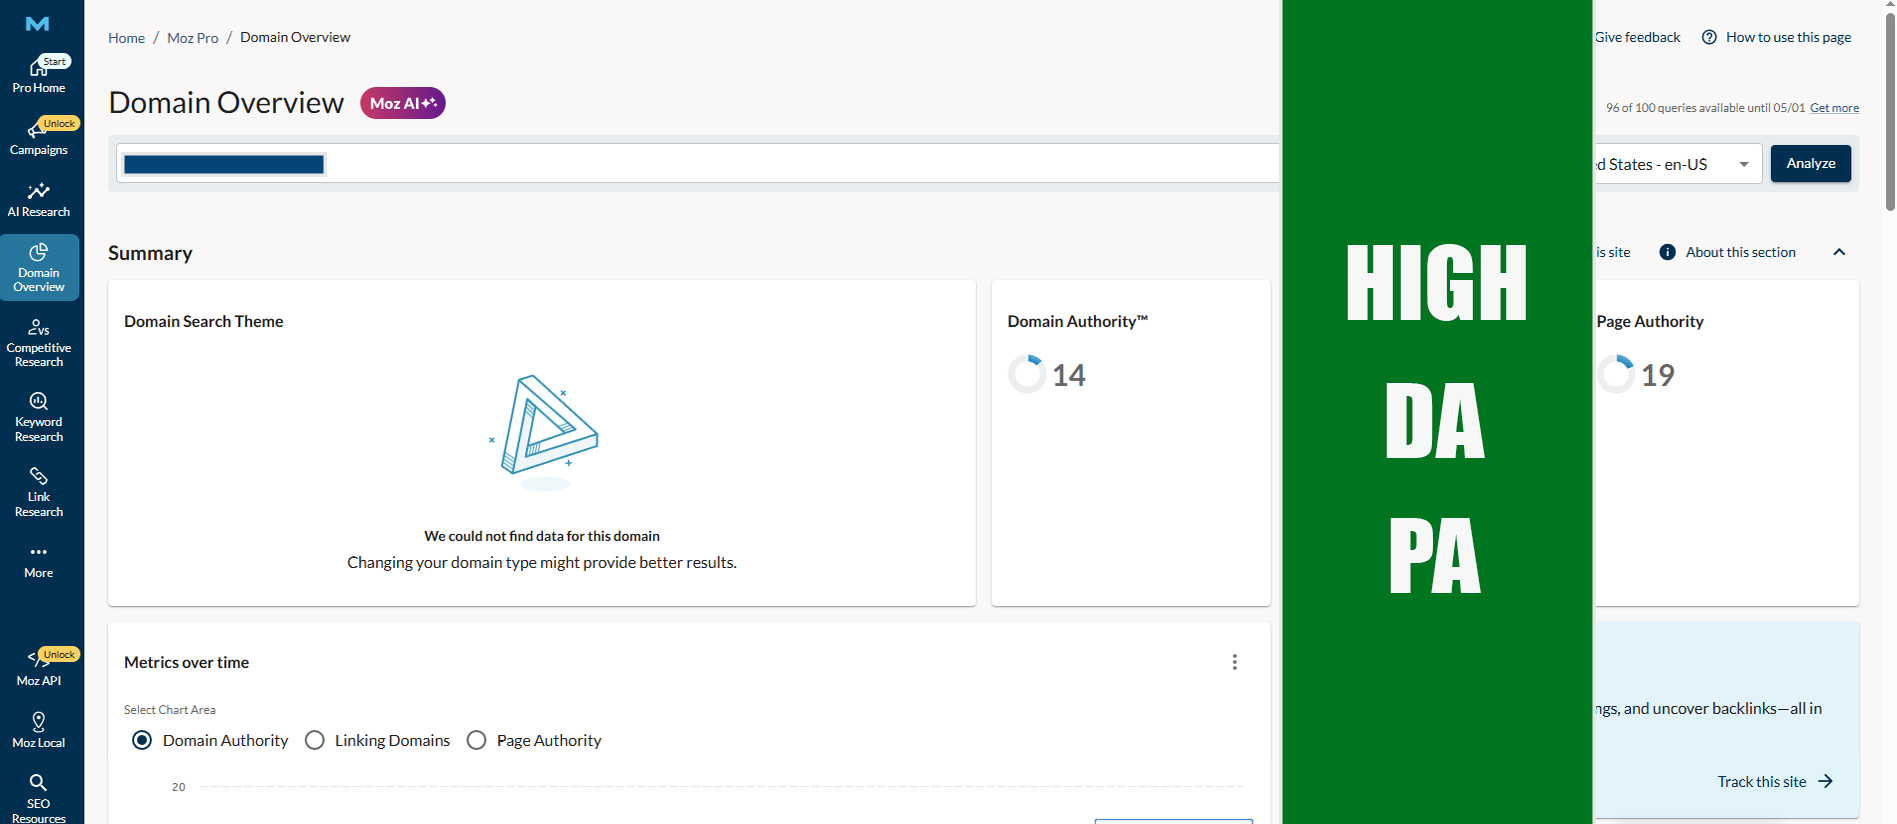This screenshot has width=1897, height=824.
Task: Go to Home breadcrumb
Action: 127,38
